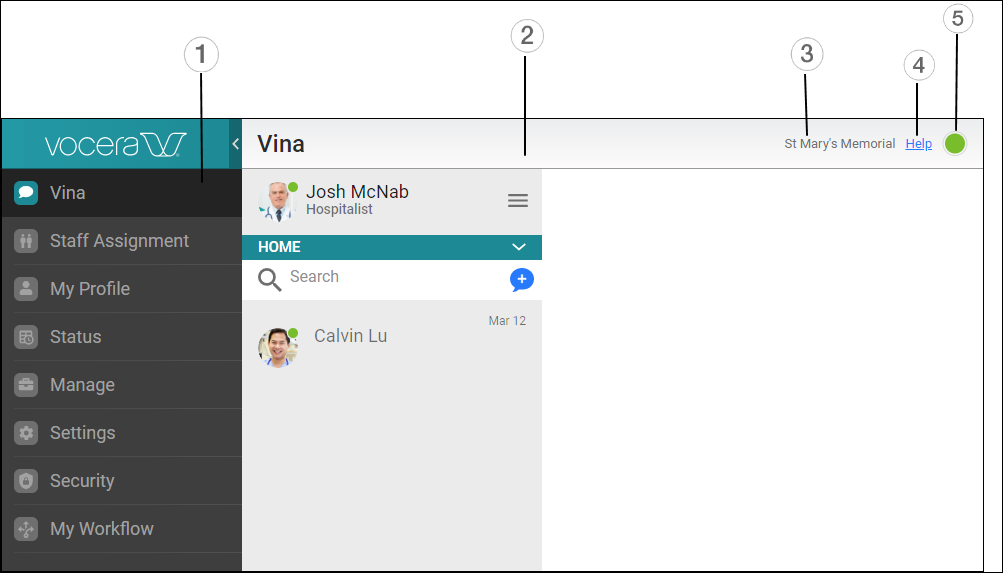Click the St Mary's Memorial facility name
Screen dimensions: 1003x573
[x=839, y=144]
